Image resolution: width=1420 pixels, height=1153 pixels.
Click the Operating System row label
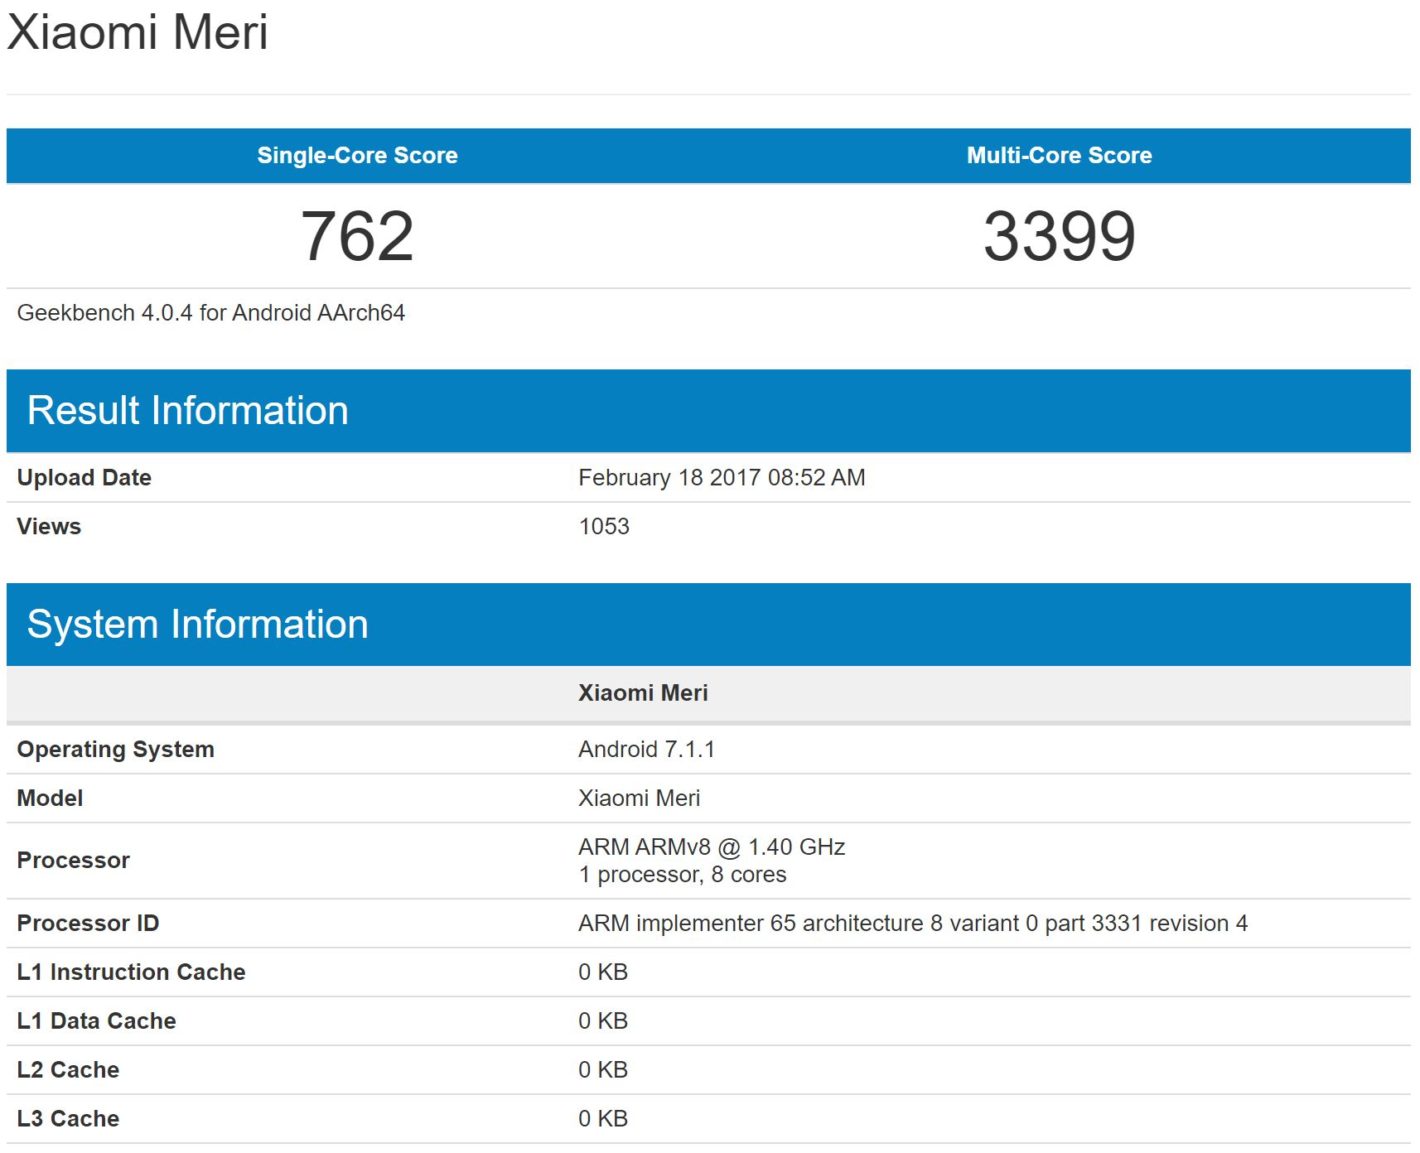pos(114,748)
